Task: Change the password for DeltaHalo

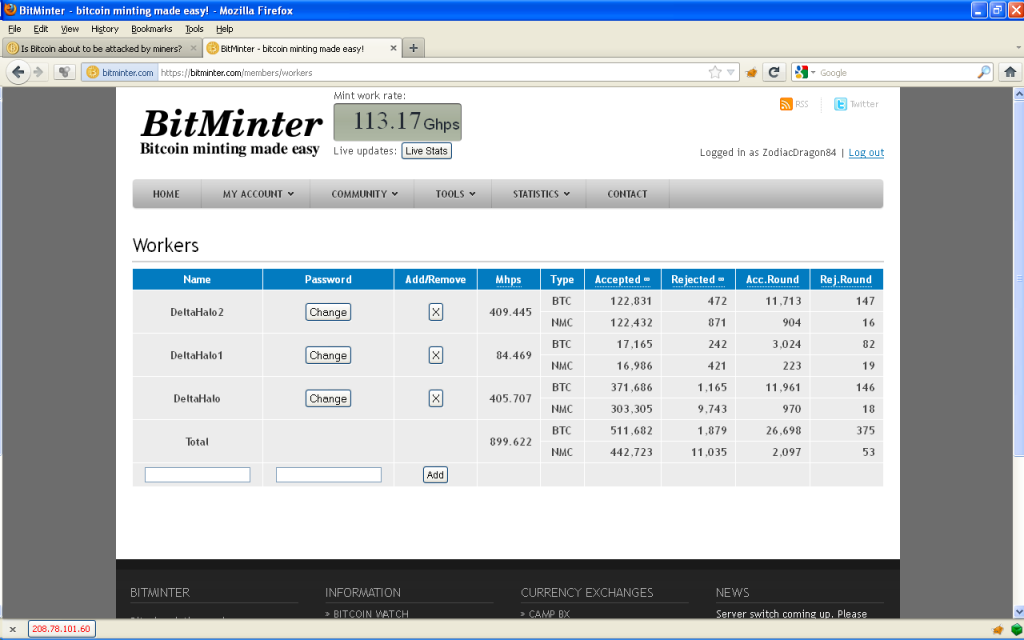Action: click(328, 398)
